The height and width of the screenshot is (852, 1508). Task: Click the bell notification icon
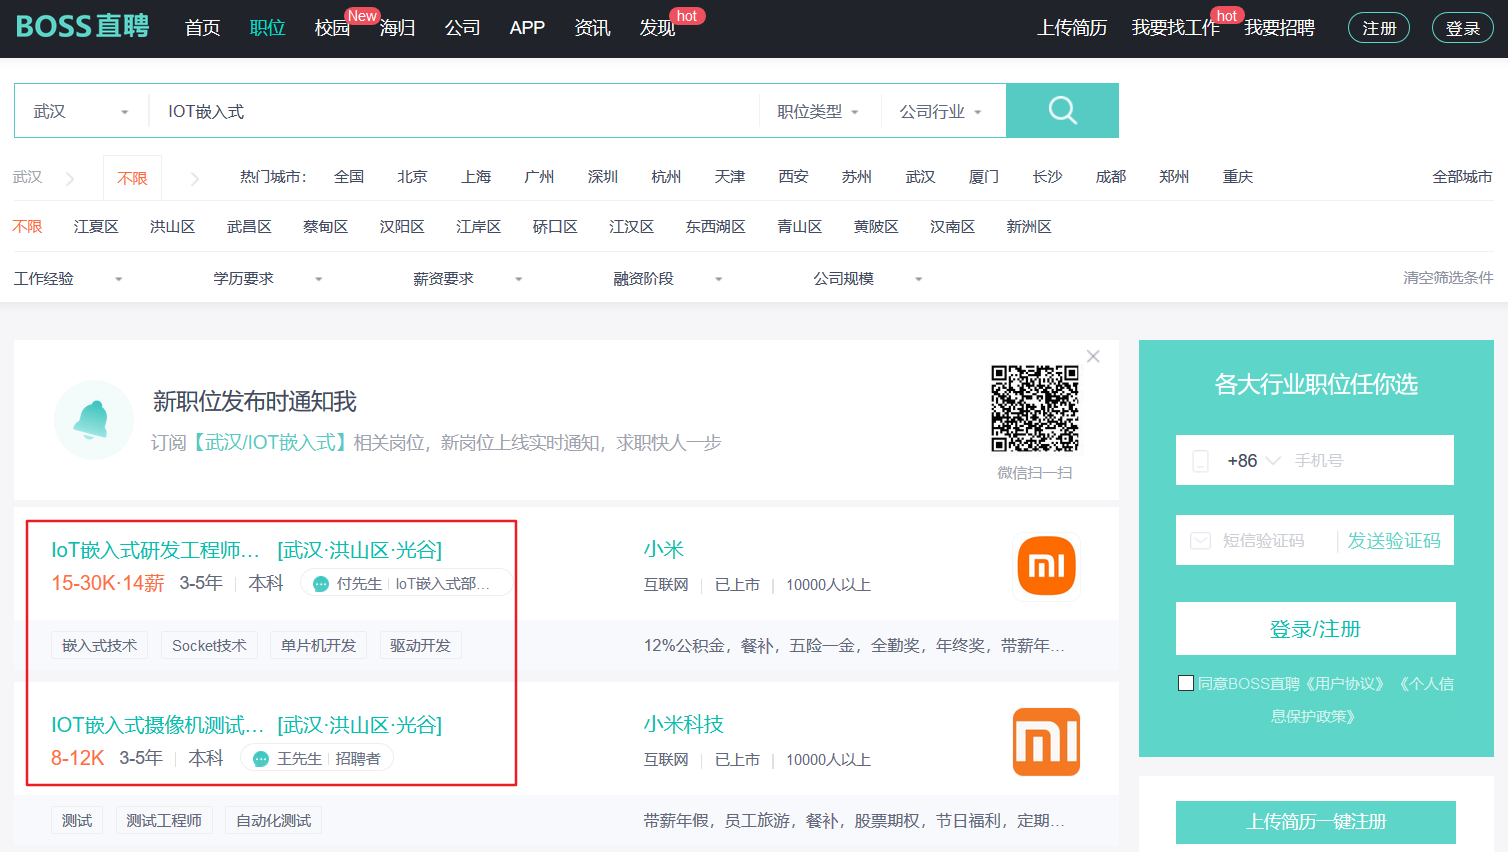93,420
